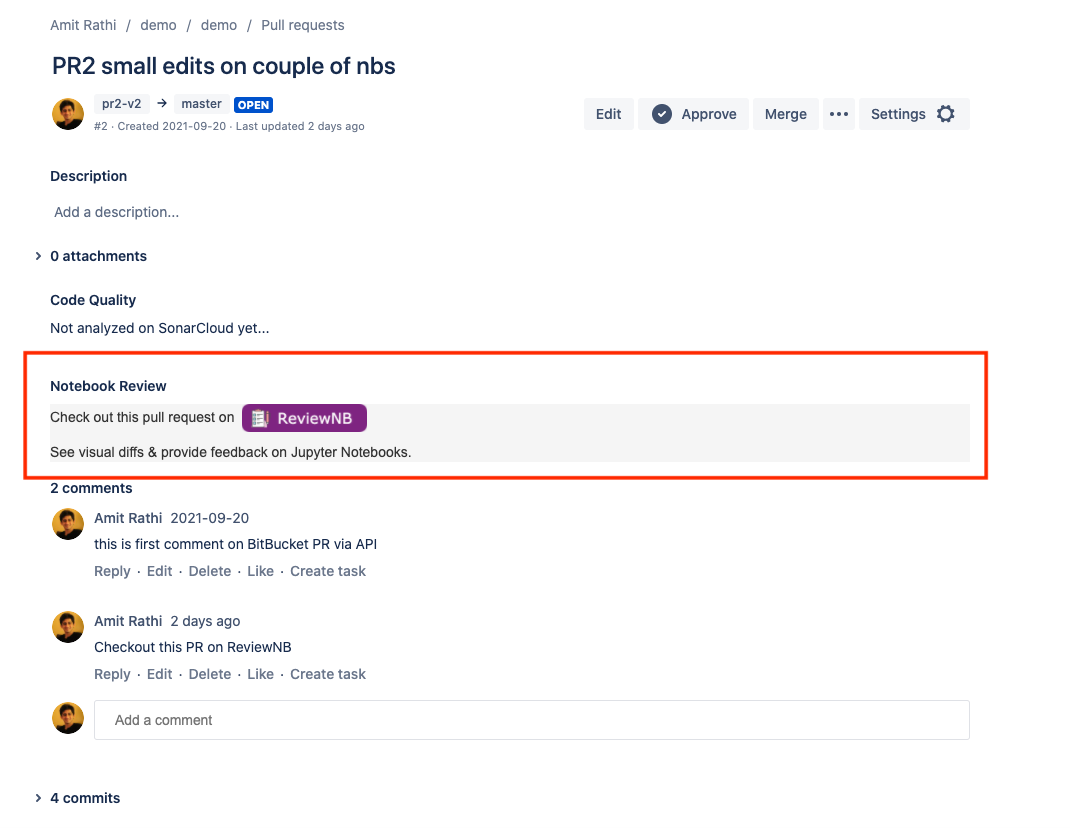The image size is (1070, 828).
Task: Click the Code Quality heading
Action: [93, 300]
